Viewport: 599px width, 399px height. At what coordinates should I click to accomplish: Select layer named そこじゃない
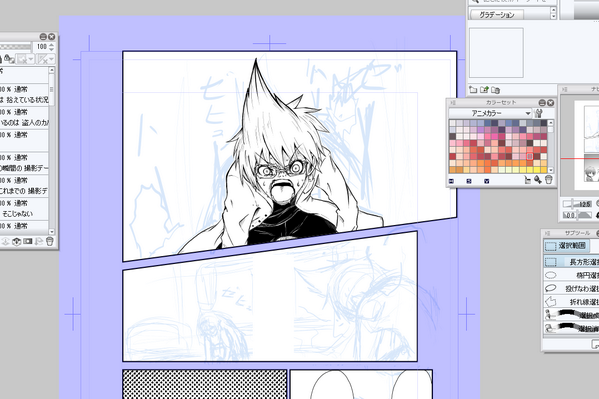click(x=24, y=209)
